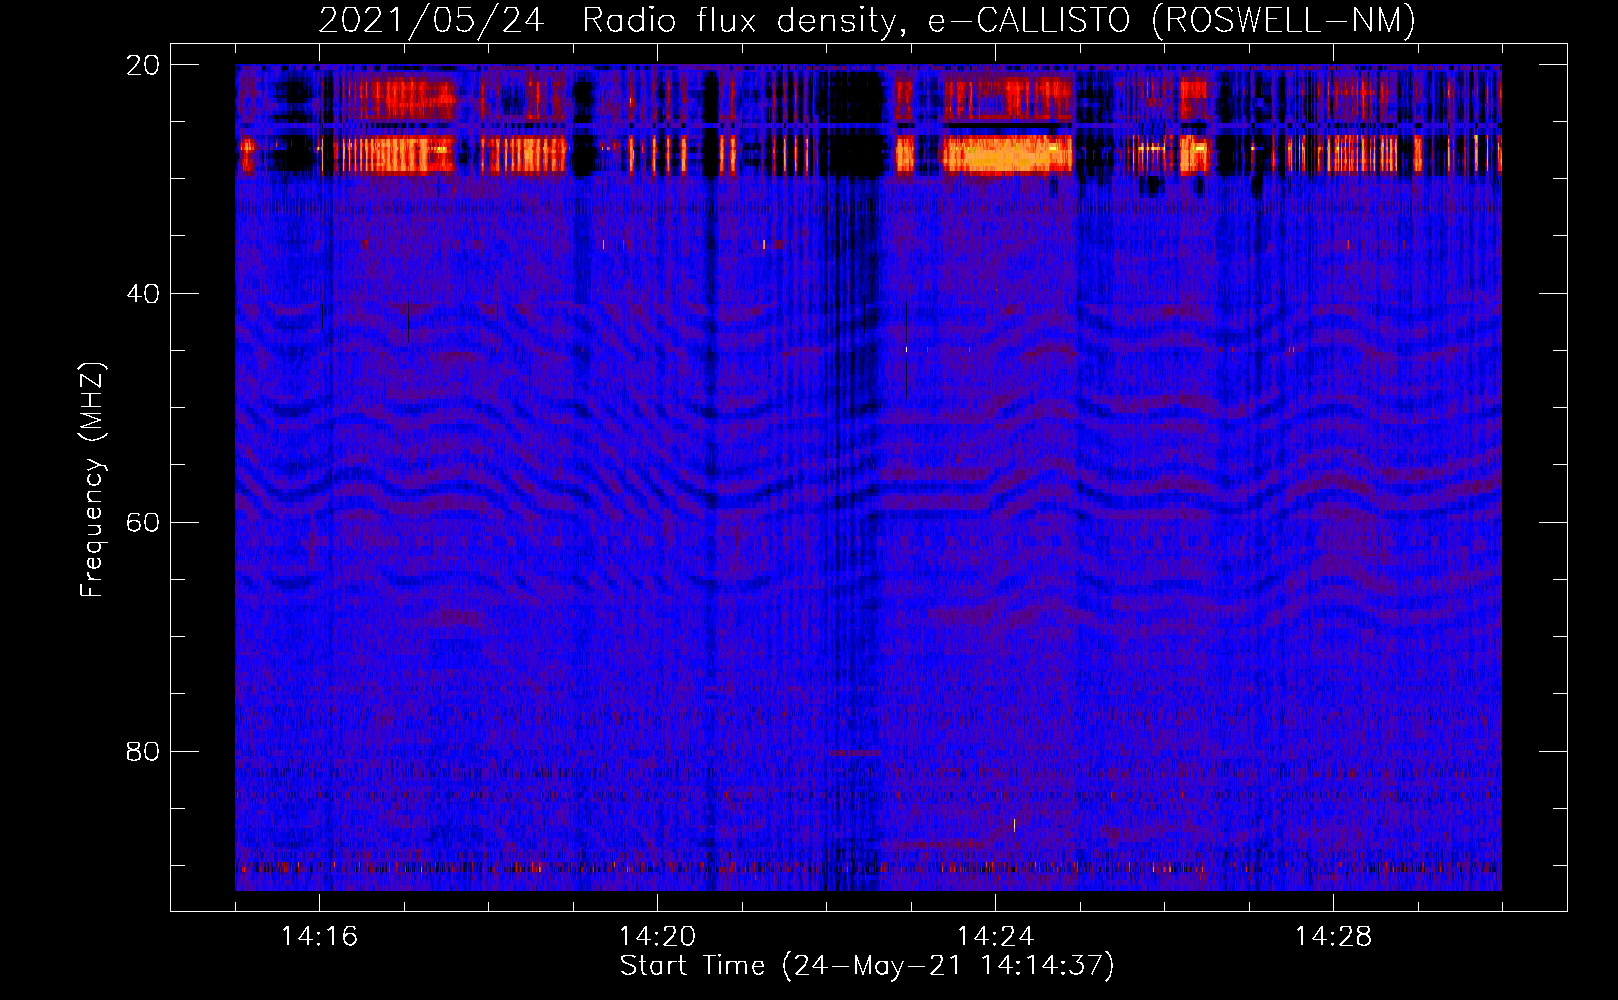The image size is (1618, 1000).
Task: Click the 14:20 time tick label
Action: pyautogui.click(x=657, y=937)
